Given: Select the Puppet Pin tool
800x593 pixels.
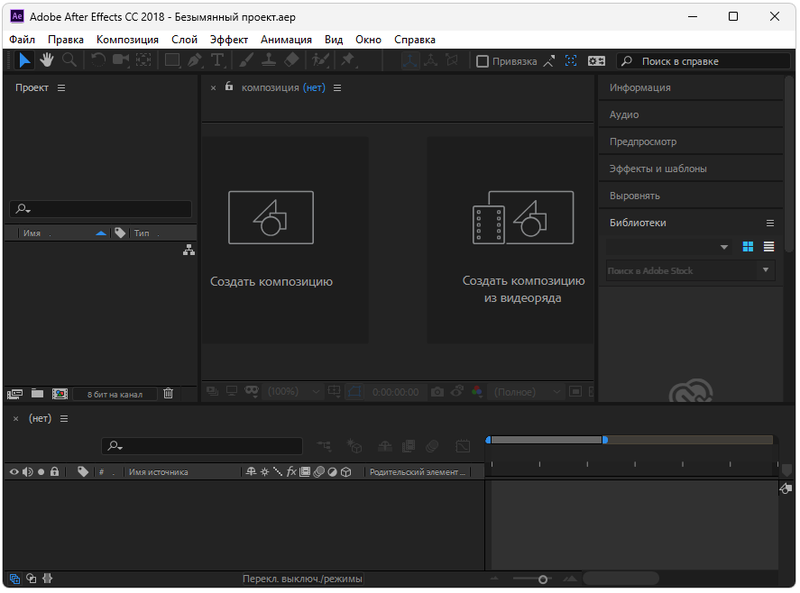Looking at the screenshot, I should 348,60.
